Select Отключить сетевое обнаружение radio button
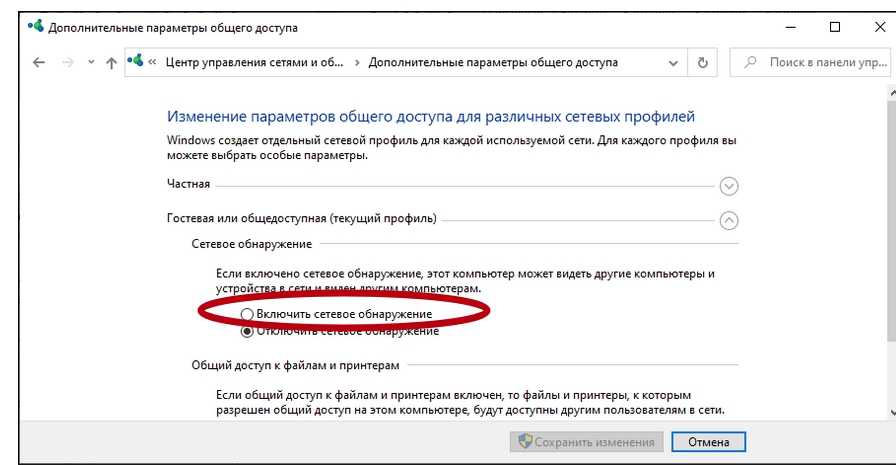This screenshot has height=465, width=896. click(247, 331)
